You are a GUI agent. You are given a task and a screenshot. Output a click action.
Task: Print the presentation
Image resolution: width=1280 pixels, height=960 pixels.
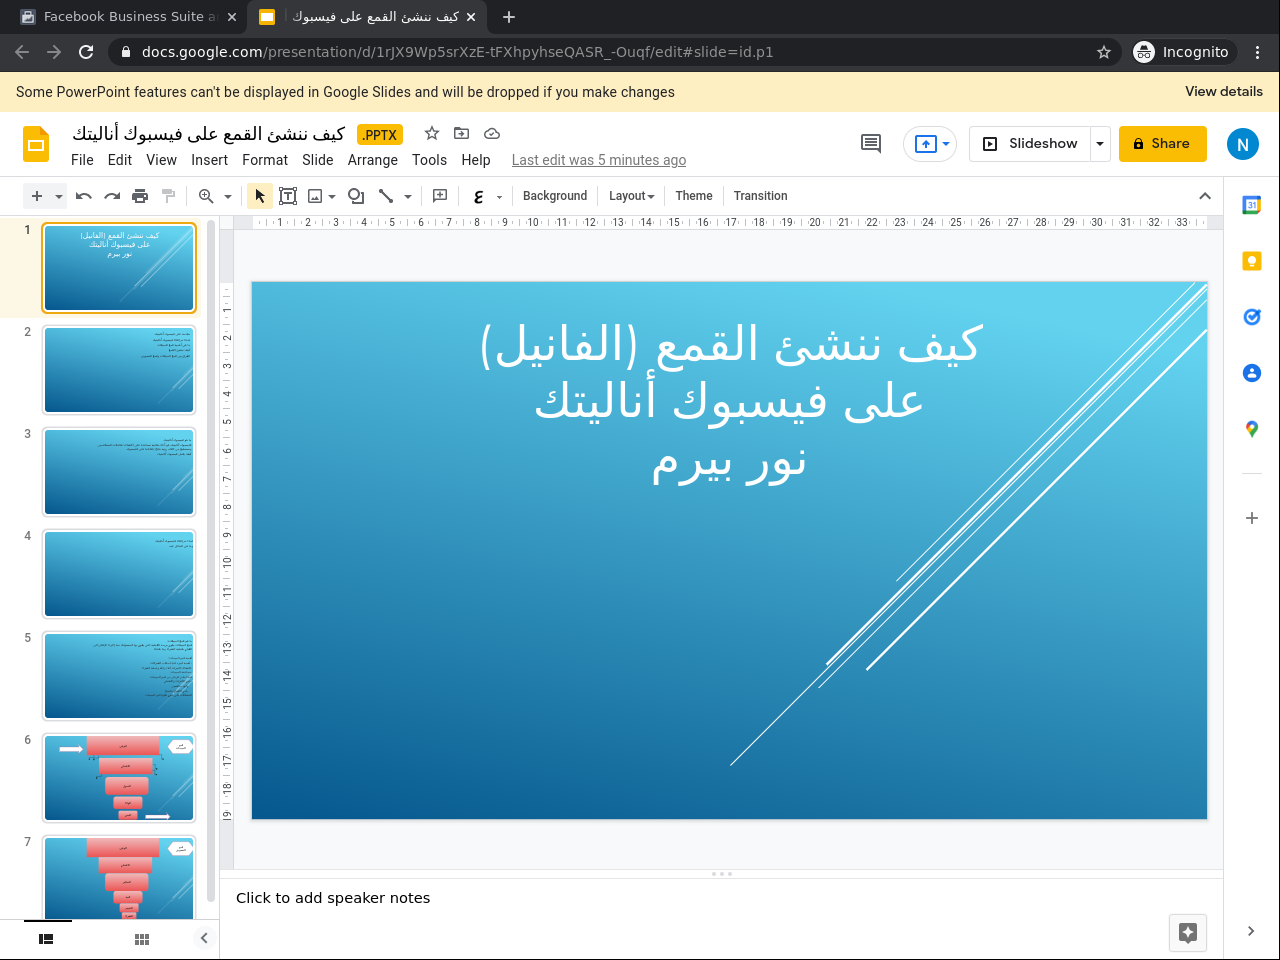pyautogui.click(x=140, y=196)
